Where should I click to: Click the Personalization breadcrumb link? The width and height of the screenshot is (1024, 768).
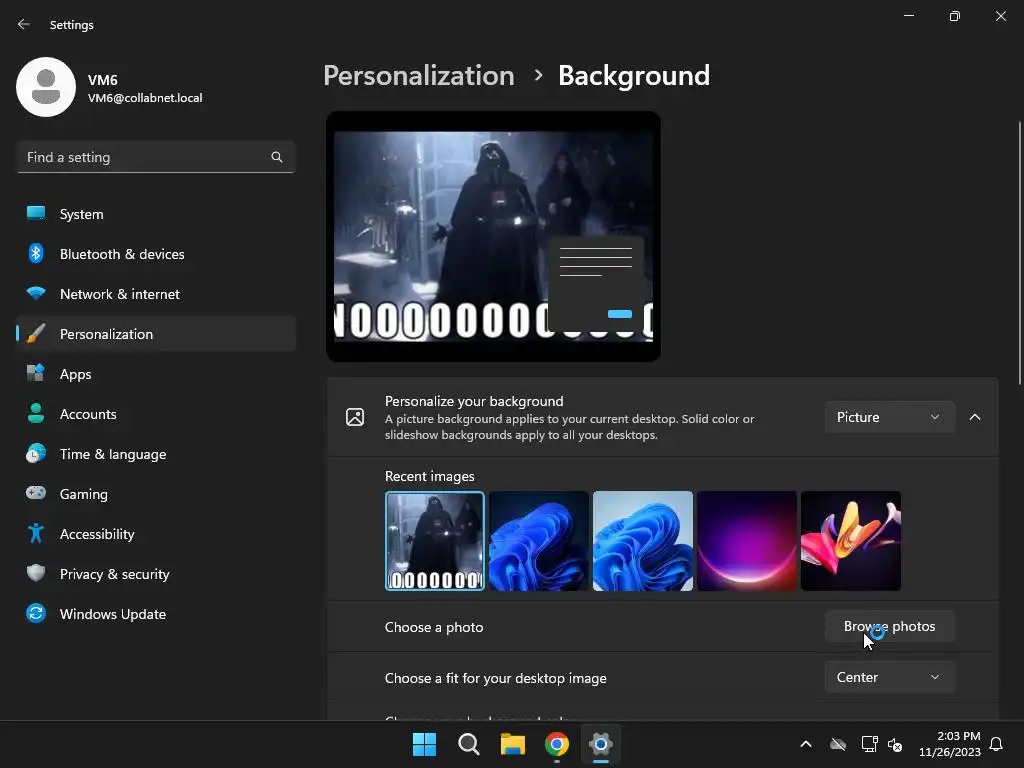(x=419, y=76)
